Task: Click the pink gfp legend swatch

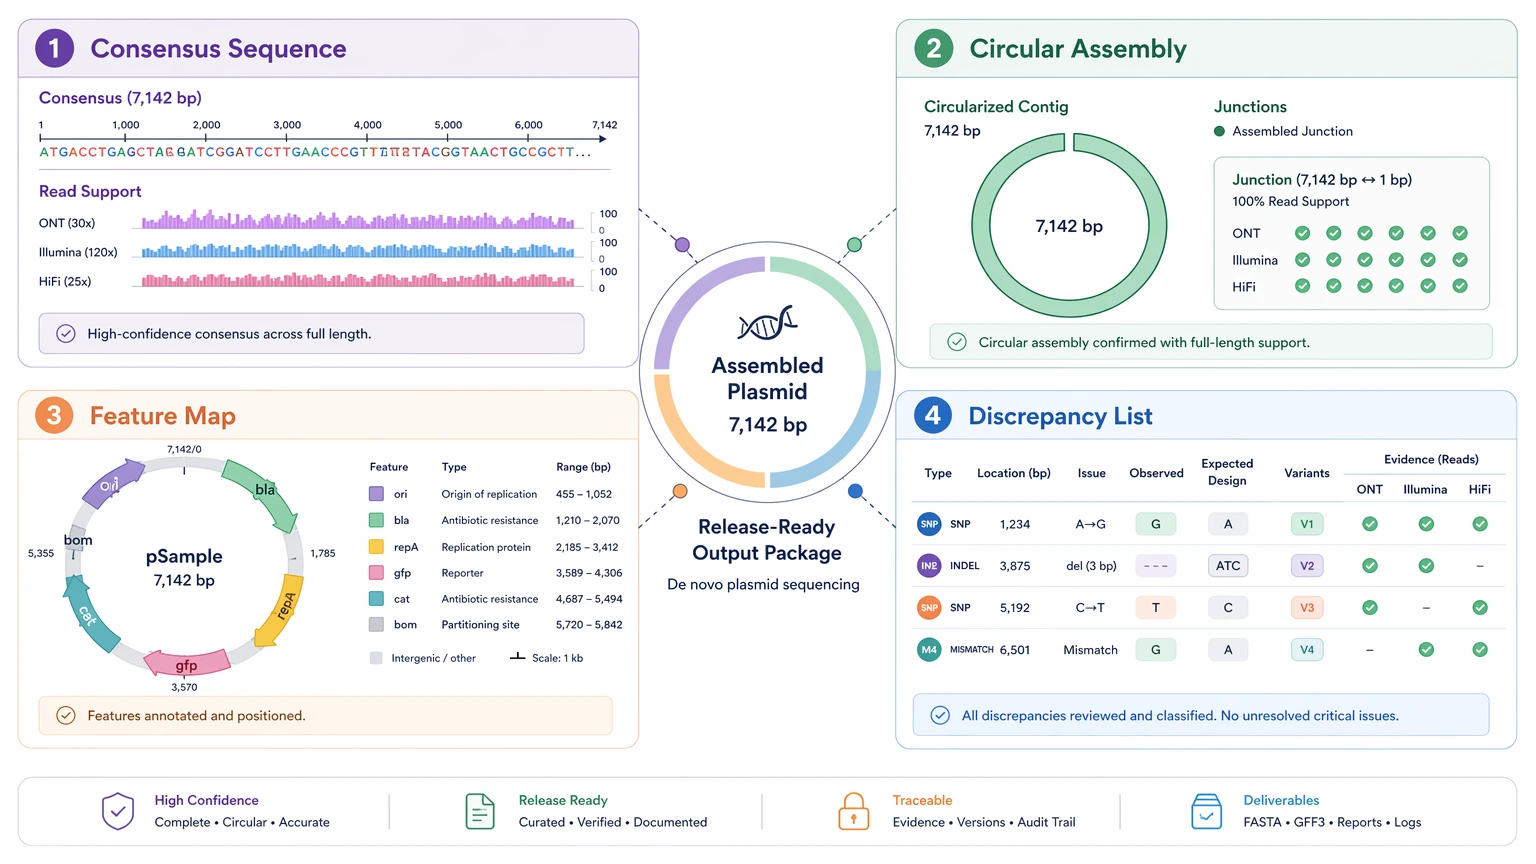Action: point(376,573)
